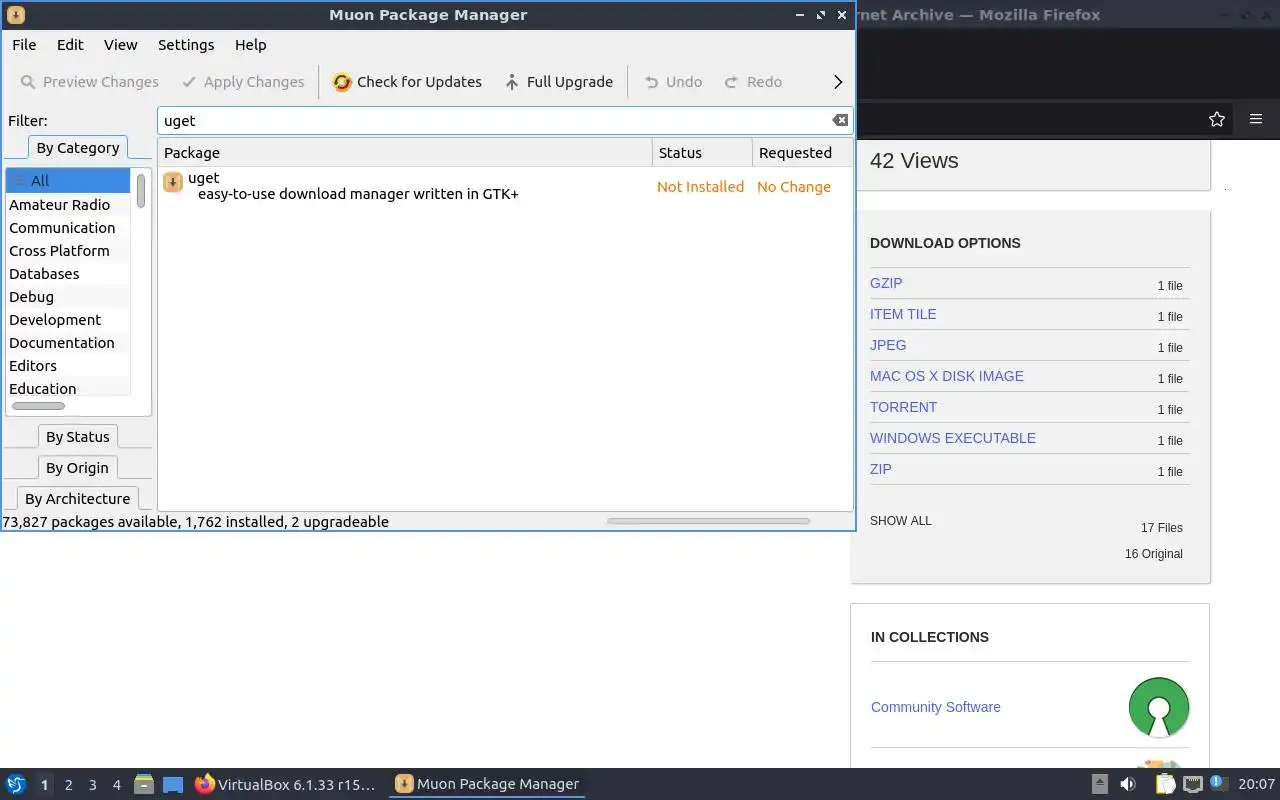Open the Edit menu
This screenshot has width=1280, height=800.
(70, 44)
